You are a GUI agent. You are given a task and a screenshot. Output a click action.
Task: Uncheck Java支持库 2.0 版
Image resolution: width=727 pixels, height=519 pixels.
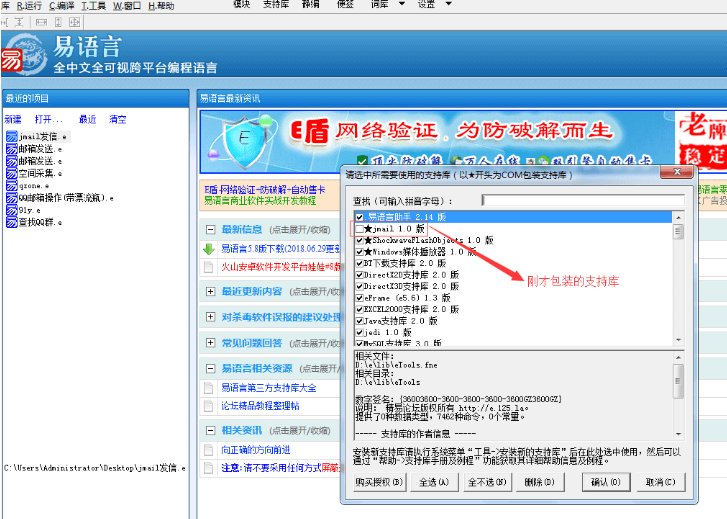(x=359, y=320)
